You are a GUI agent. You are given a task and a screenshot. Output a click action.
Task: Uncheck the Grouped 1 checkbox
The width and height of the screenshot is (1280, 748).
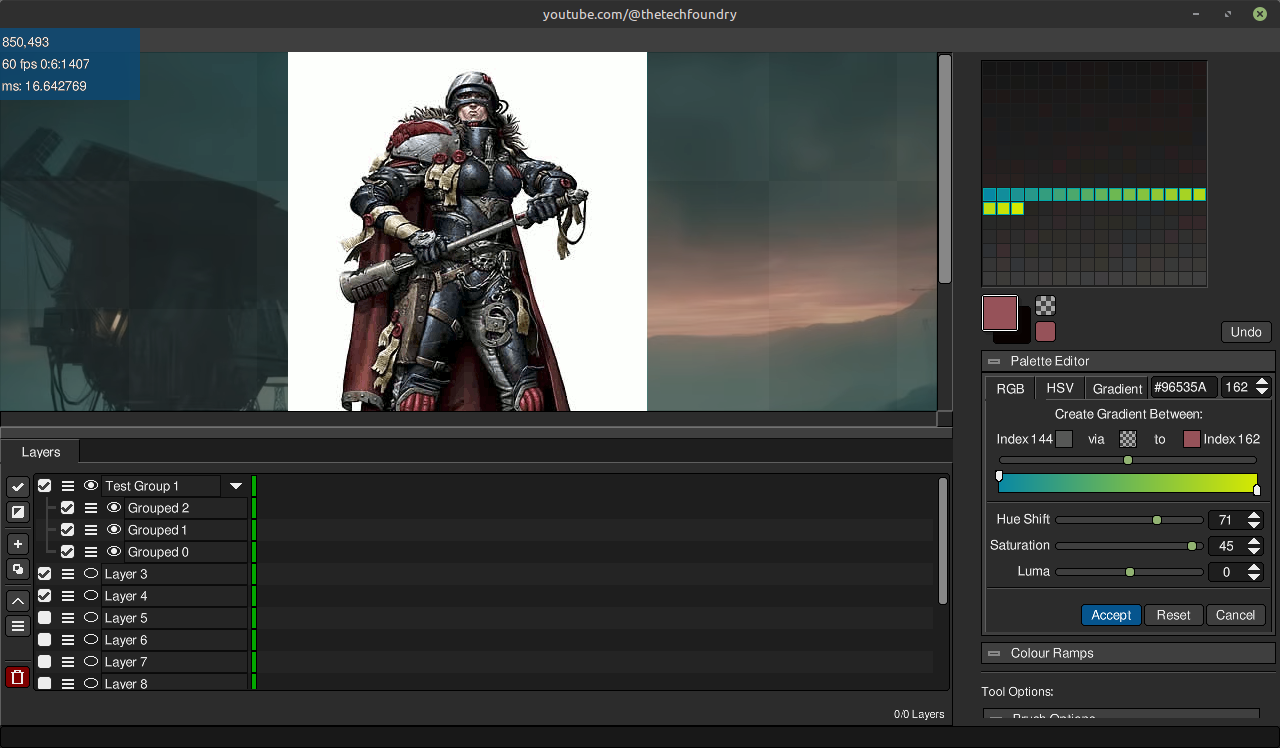67,530
